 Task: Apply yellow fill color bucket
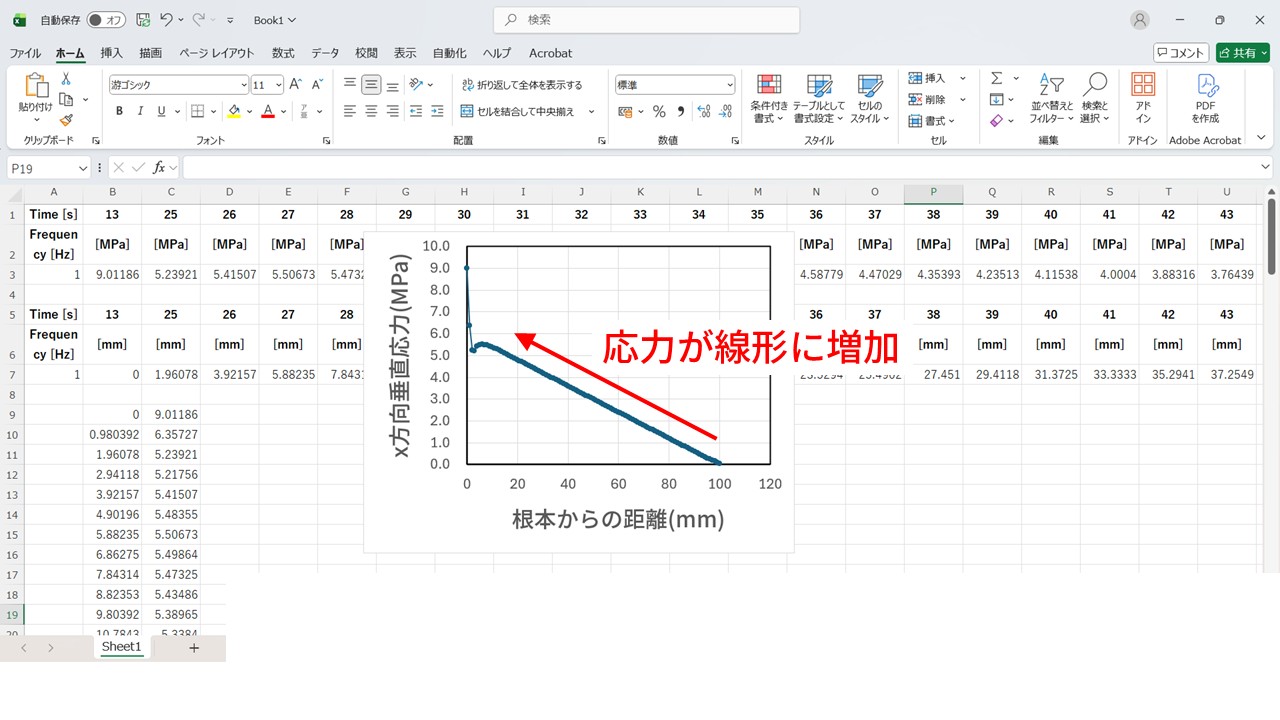point(233,111)
